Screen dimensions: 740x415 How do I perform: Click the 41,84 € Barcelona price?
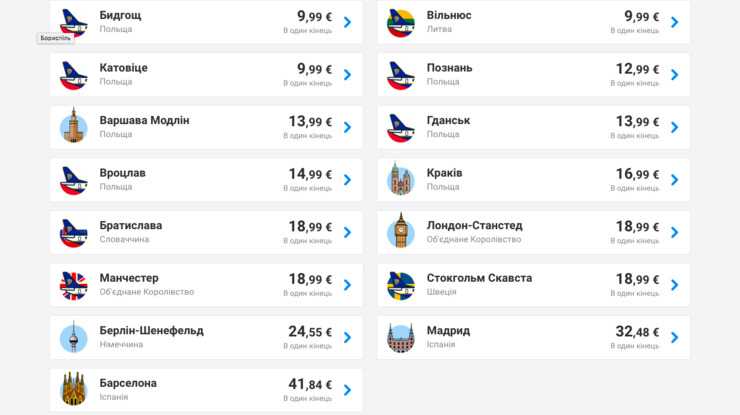coord(310,384)
